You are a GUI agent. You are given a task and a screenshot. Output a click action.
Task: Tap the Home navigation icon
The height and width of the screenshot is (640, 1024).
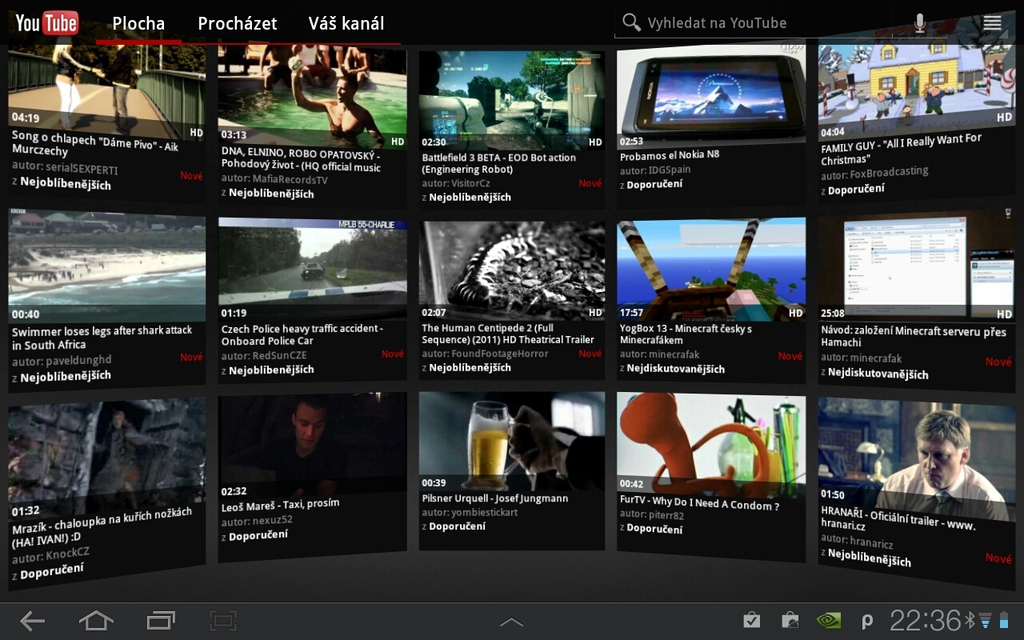pos(95,620)
